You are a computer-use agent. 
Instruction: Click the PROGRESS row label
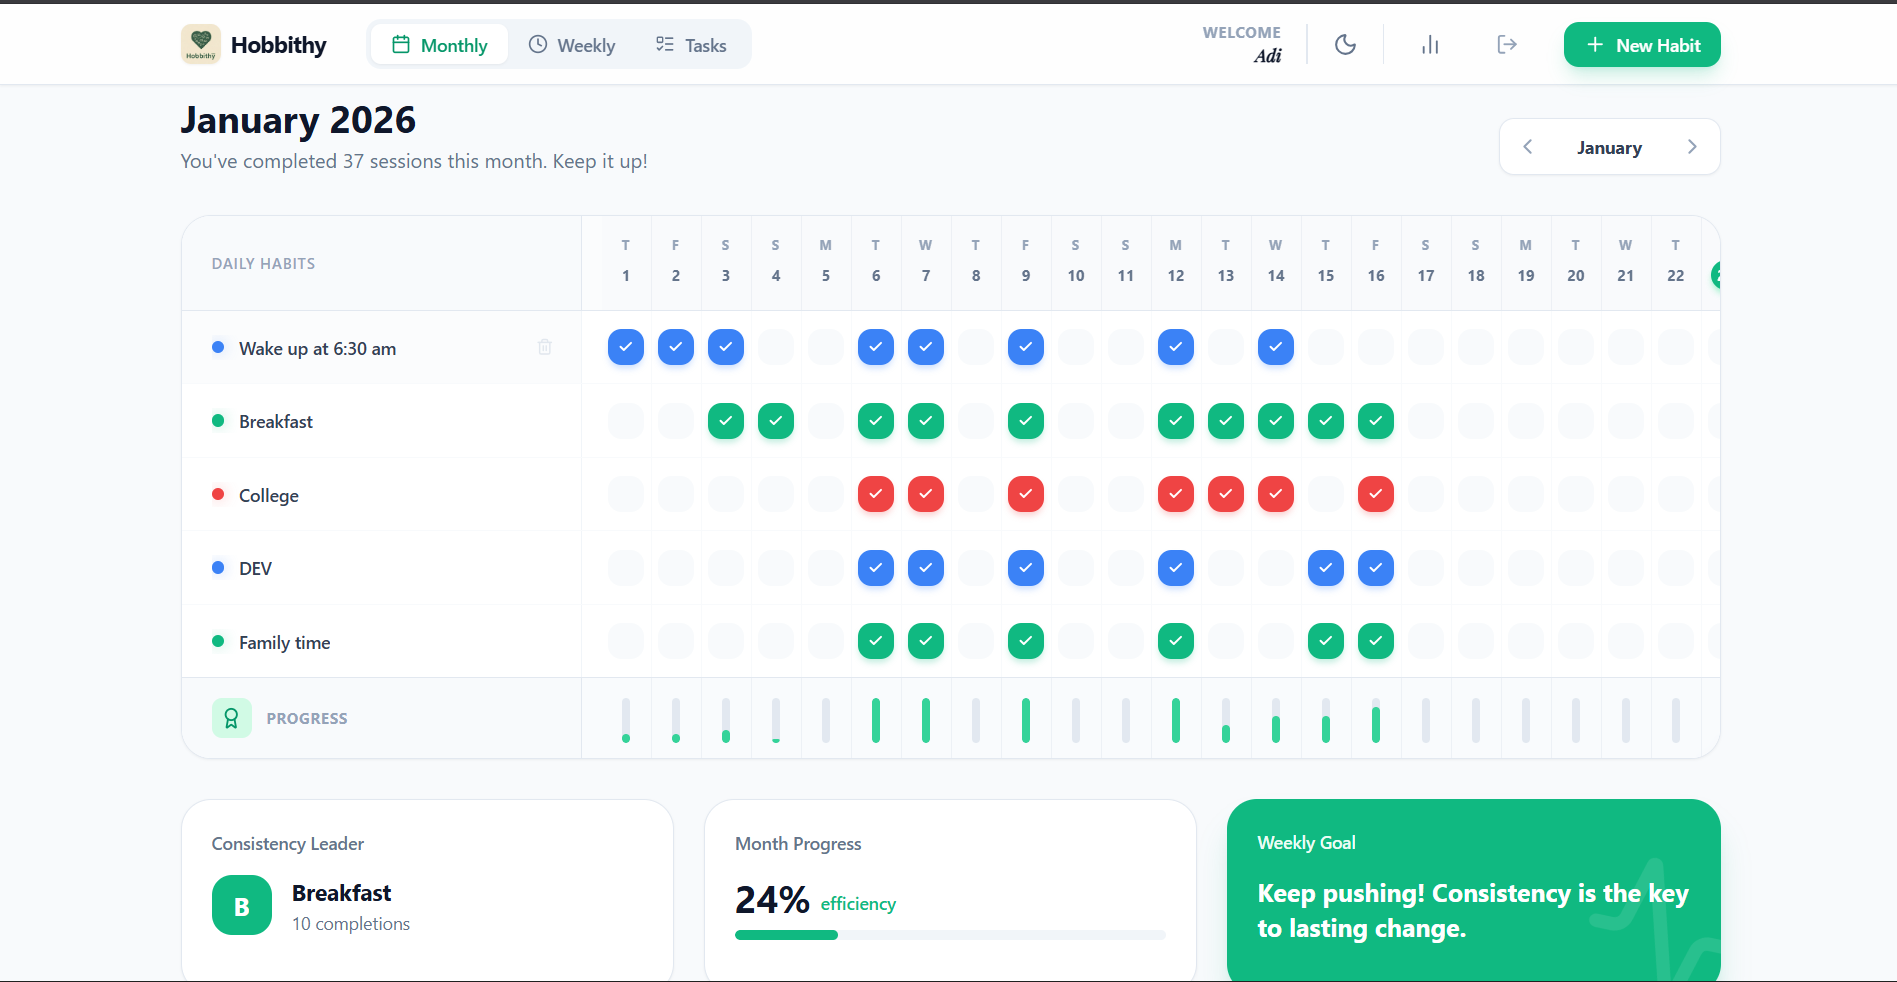[x=307, y=719]
